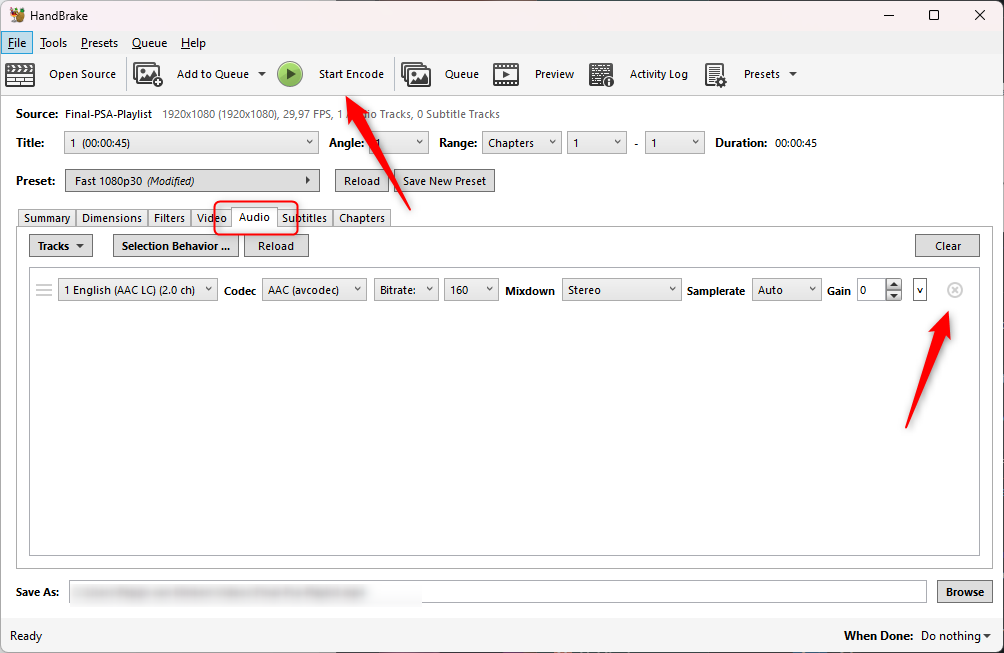Remove the audio track with X icon
This screenshot has height=653, width=1004.
(954, 290)
